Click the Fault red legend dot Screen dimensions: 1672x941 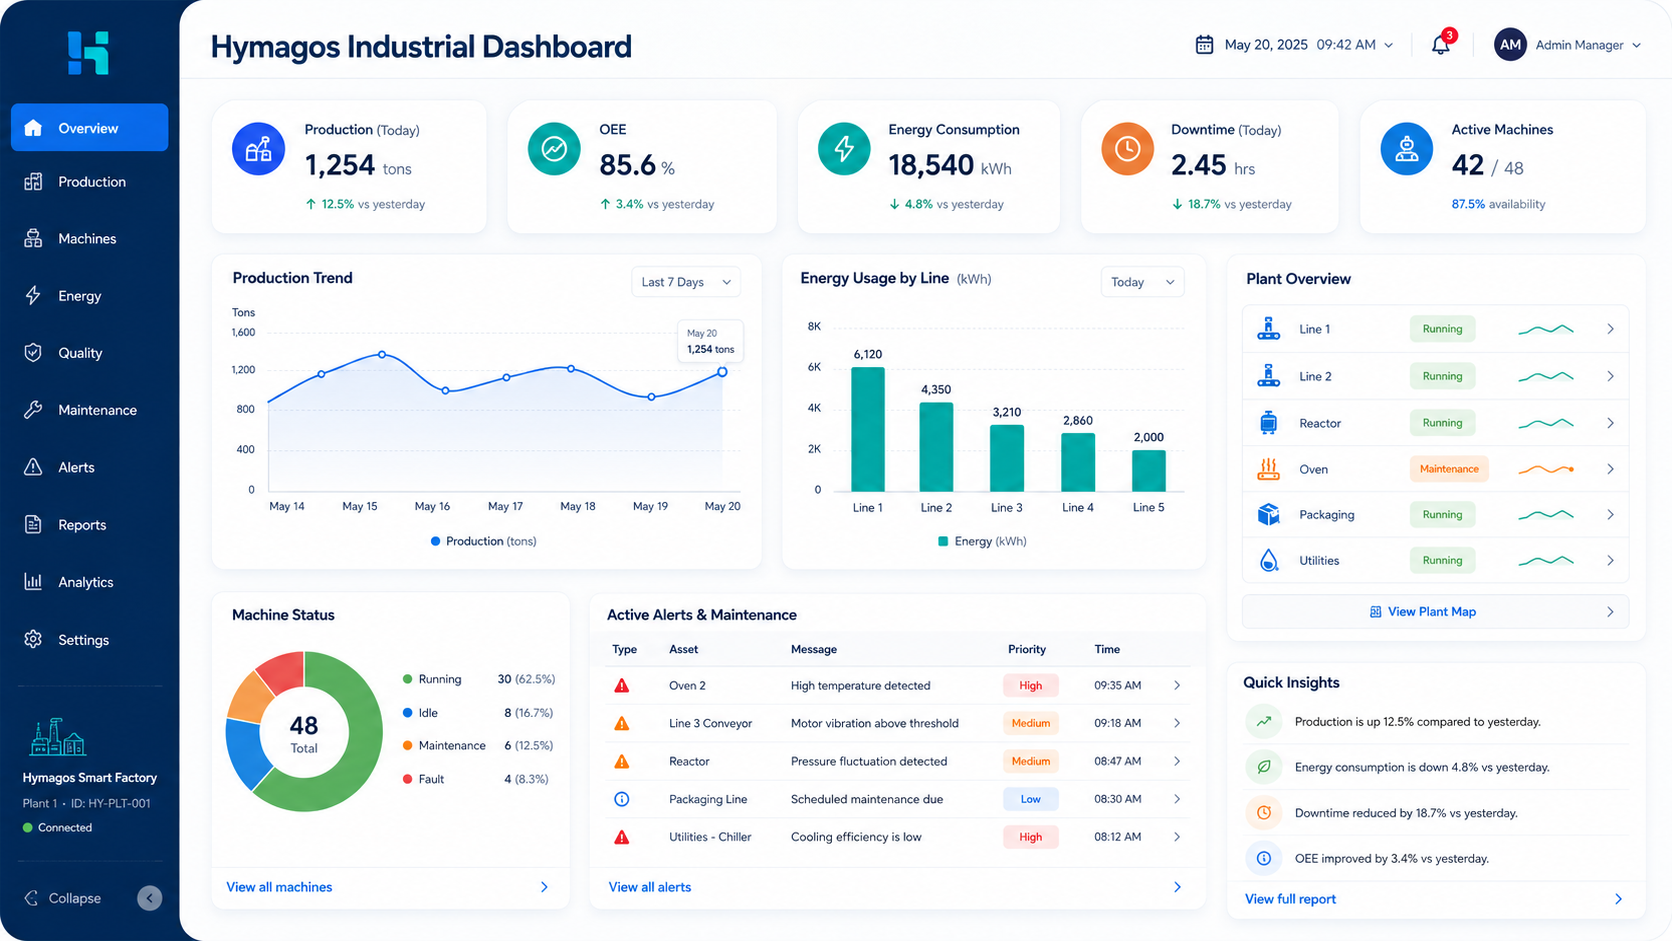point(407,779)
